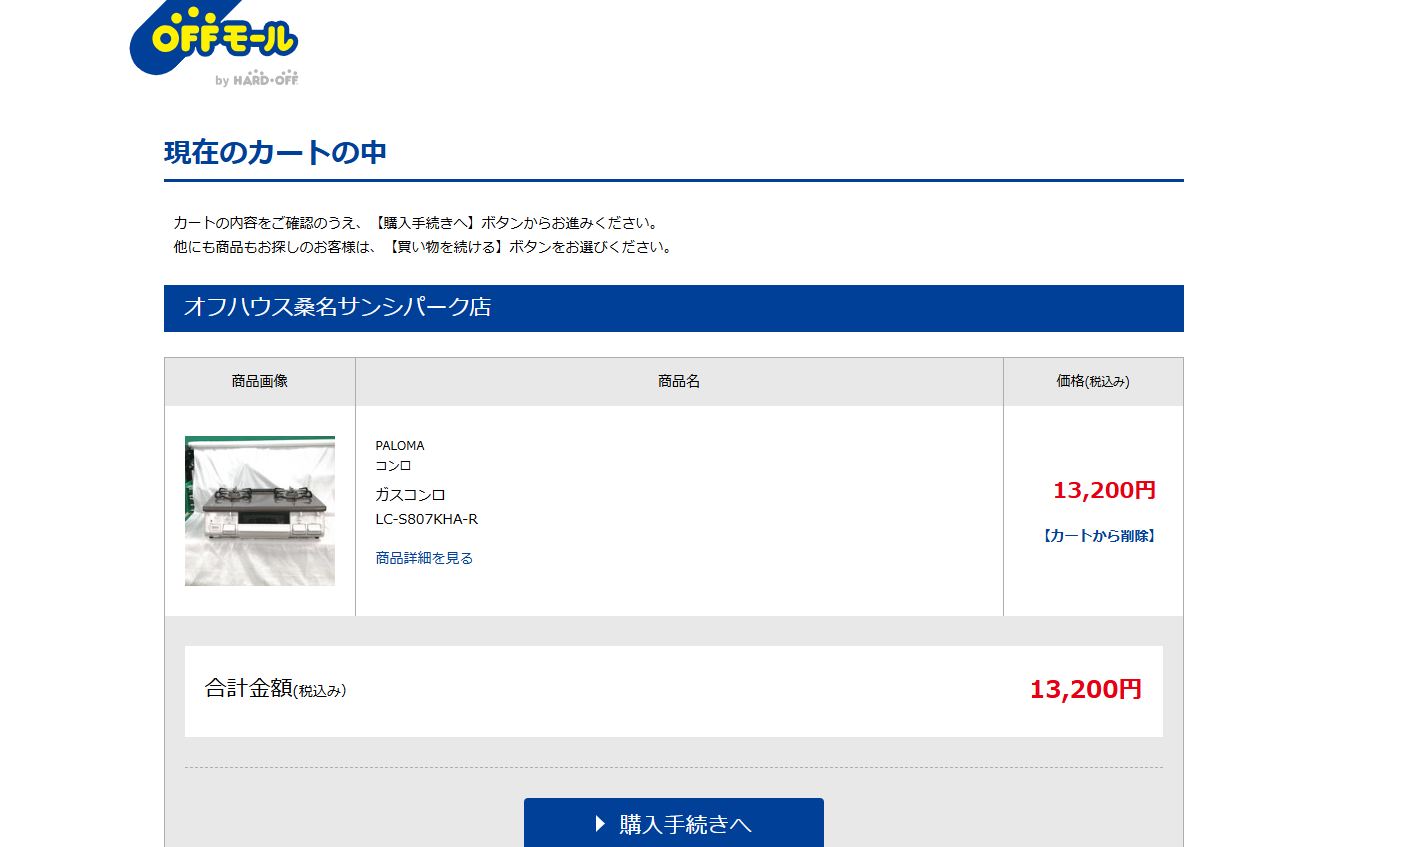Proceed with the 購入手続きへ button
The height and width of the screenshot is (847, 1406).
[674, 823]
